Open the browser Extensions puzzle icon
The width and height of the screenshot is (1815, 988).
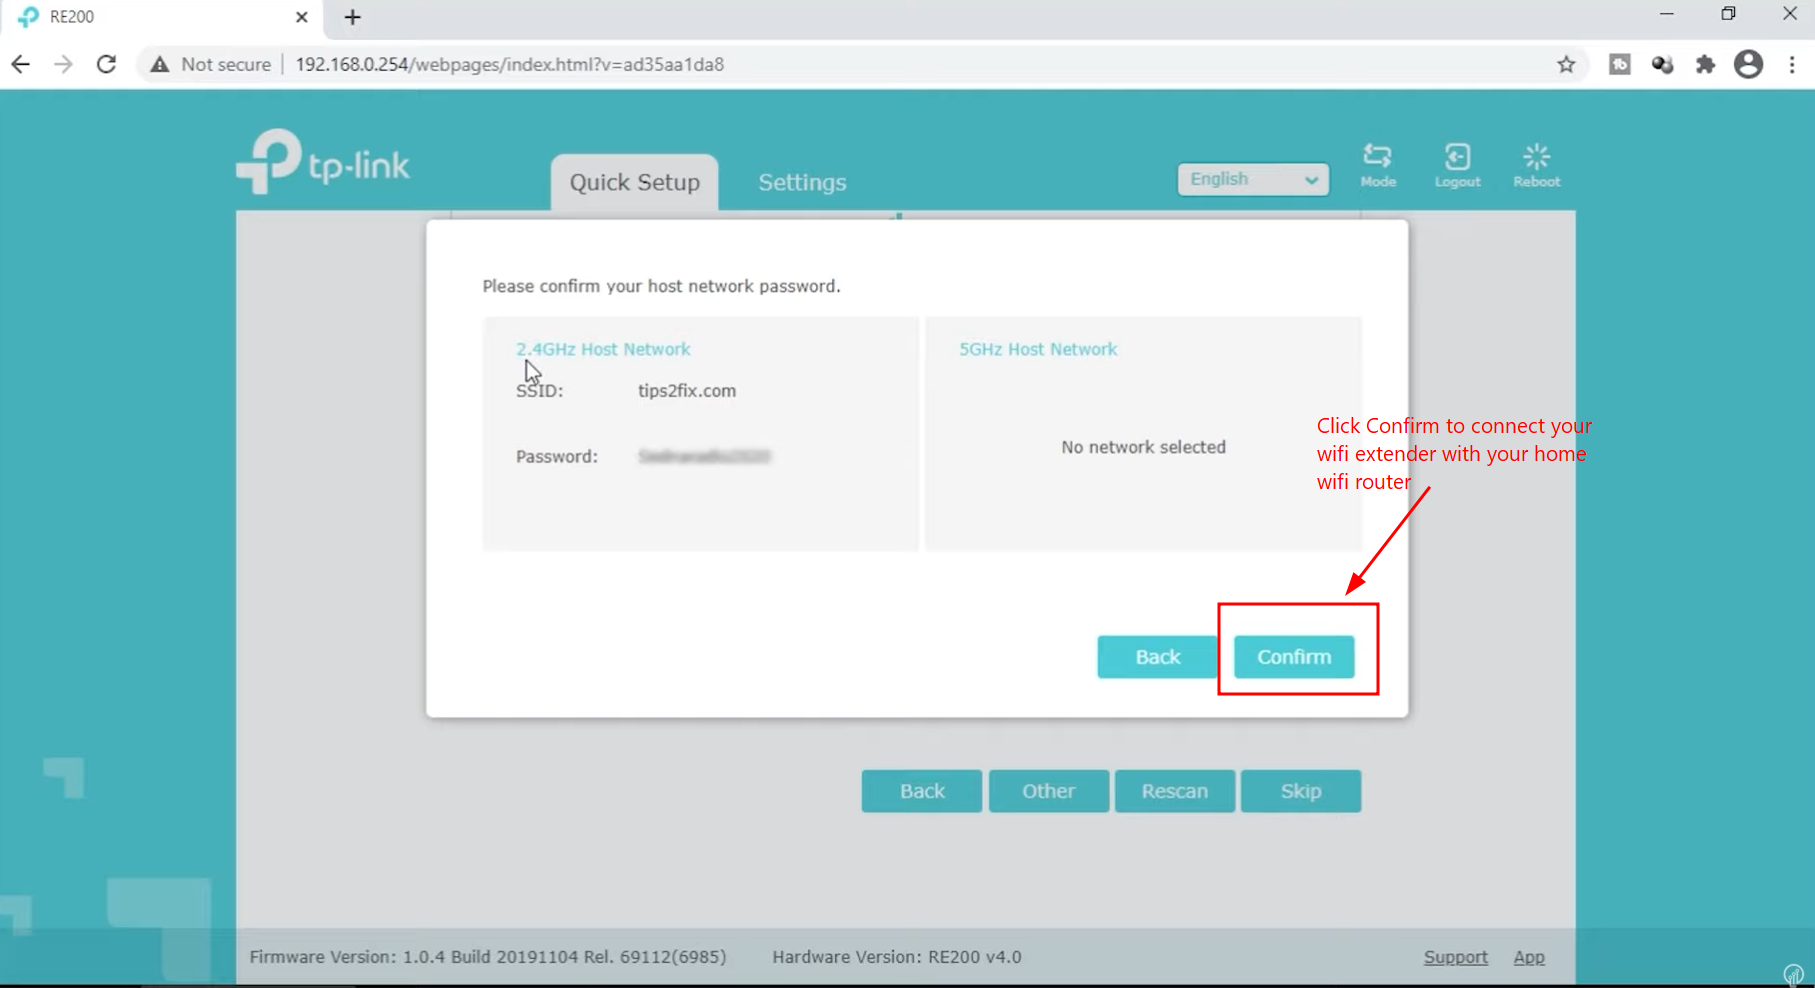(1705, 65)
